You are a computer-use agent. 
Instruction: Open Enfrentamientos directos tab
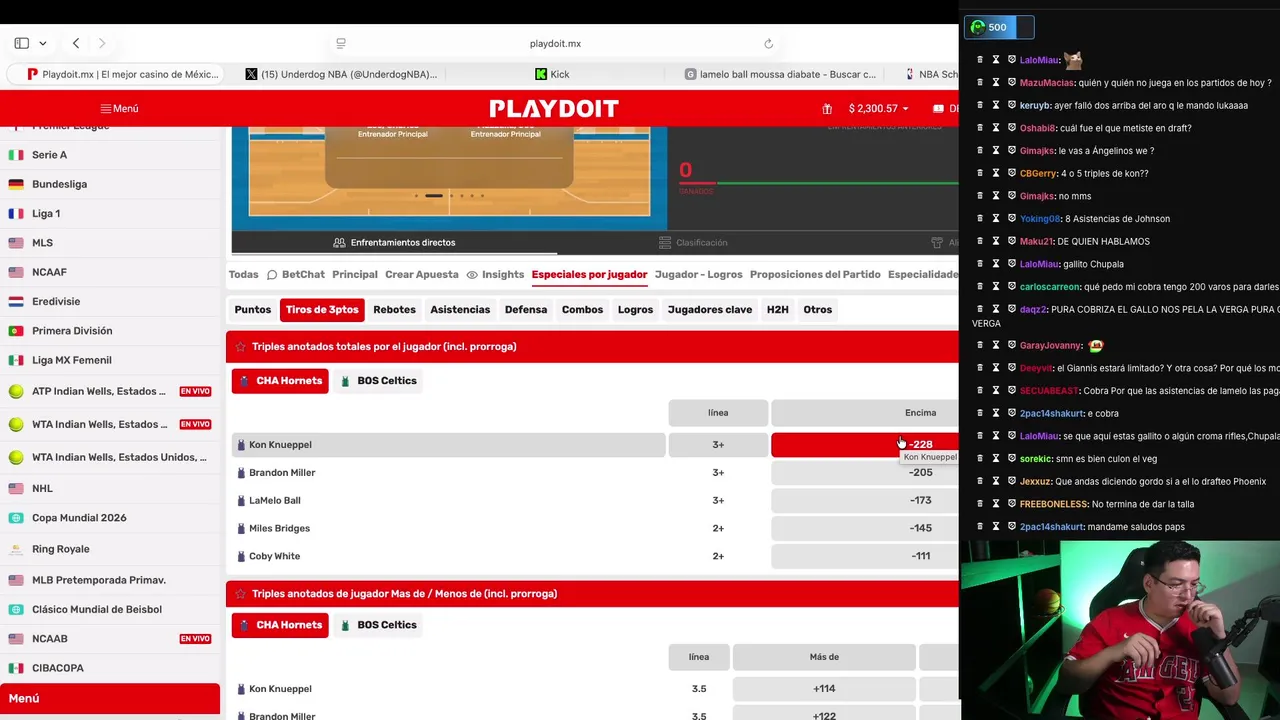394,242
